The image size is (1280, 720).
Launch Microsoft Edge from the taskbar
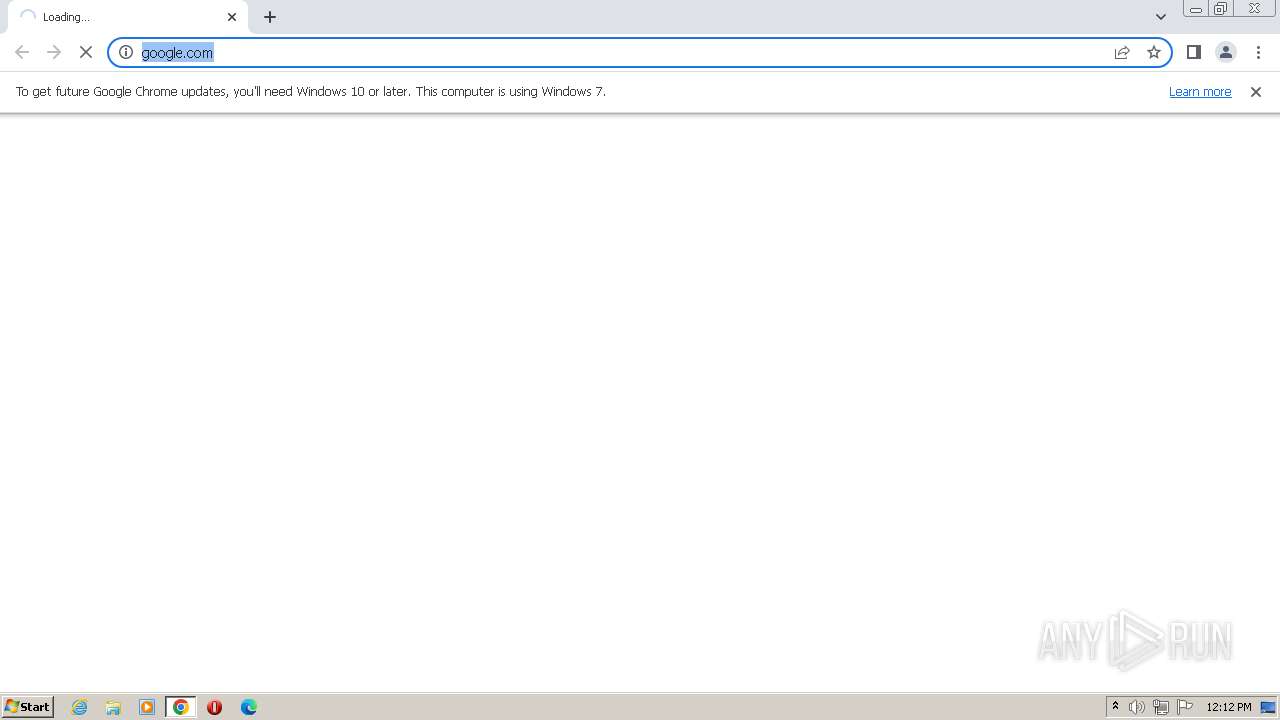[x=249, y=707]
